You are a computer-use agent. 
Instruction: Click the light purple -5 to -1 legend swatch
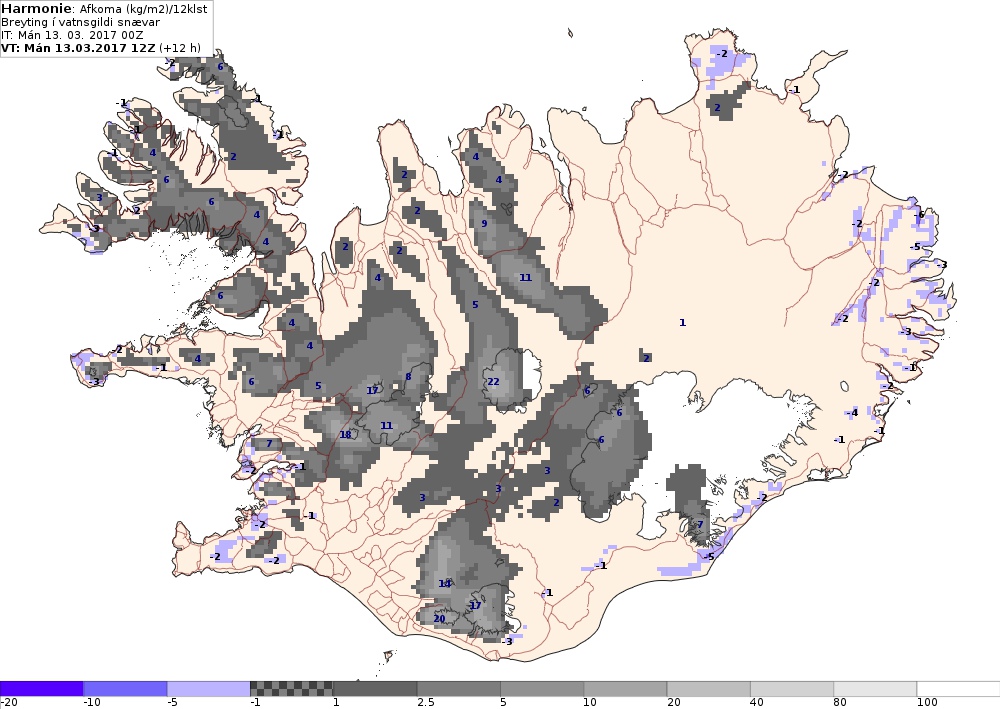click(x=209, y=689)
